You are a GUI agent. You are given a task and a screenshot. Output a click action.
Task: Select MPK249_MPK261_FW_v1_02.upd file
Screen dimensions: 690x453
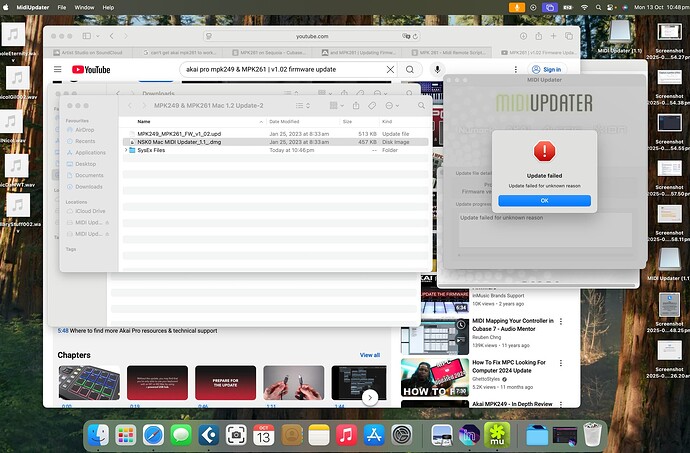[275, 133]
